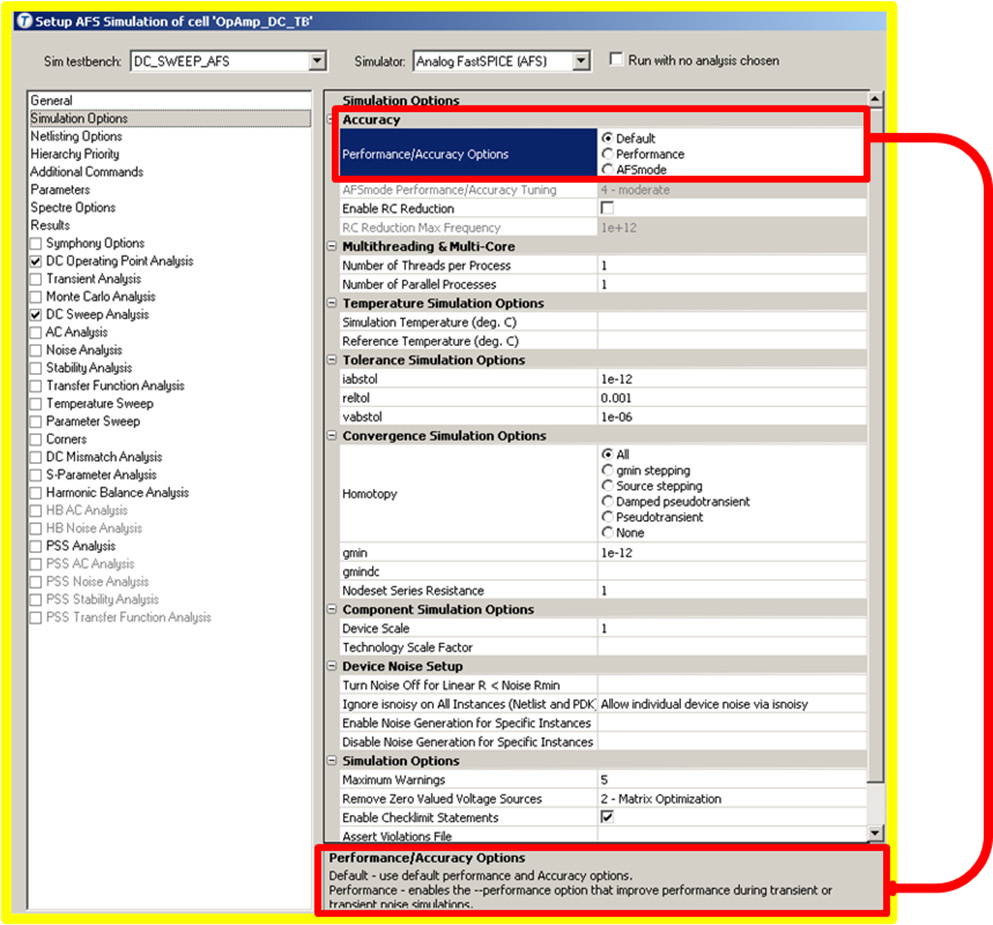
Task: Open Parameters section
Action: tap(60, 189)
